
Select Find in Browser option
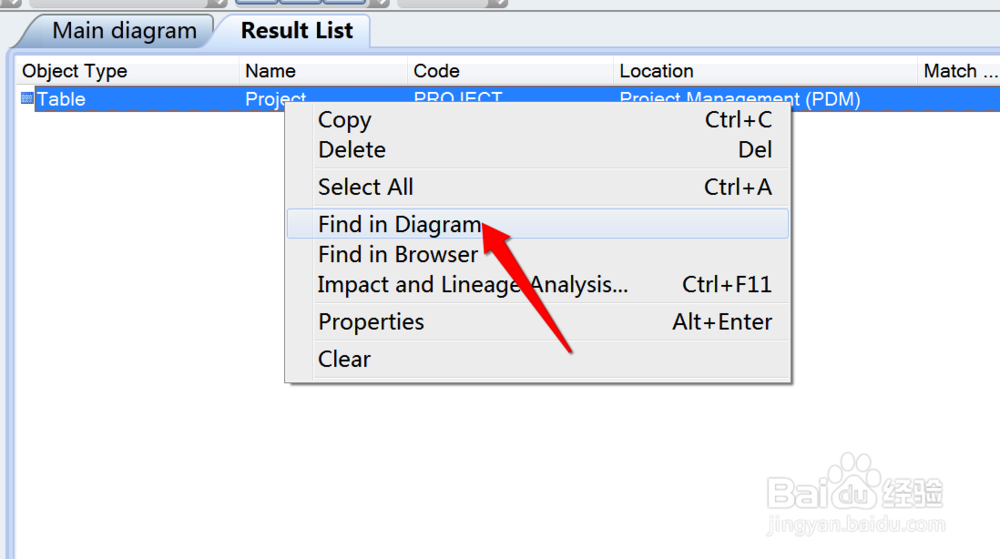pos(398,254)
